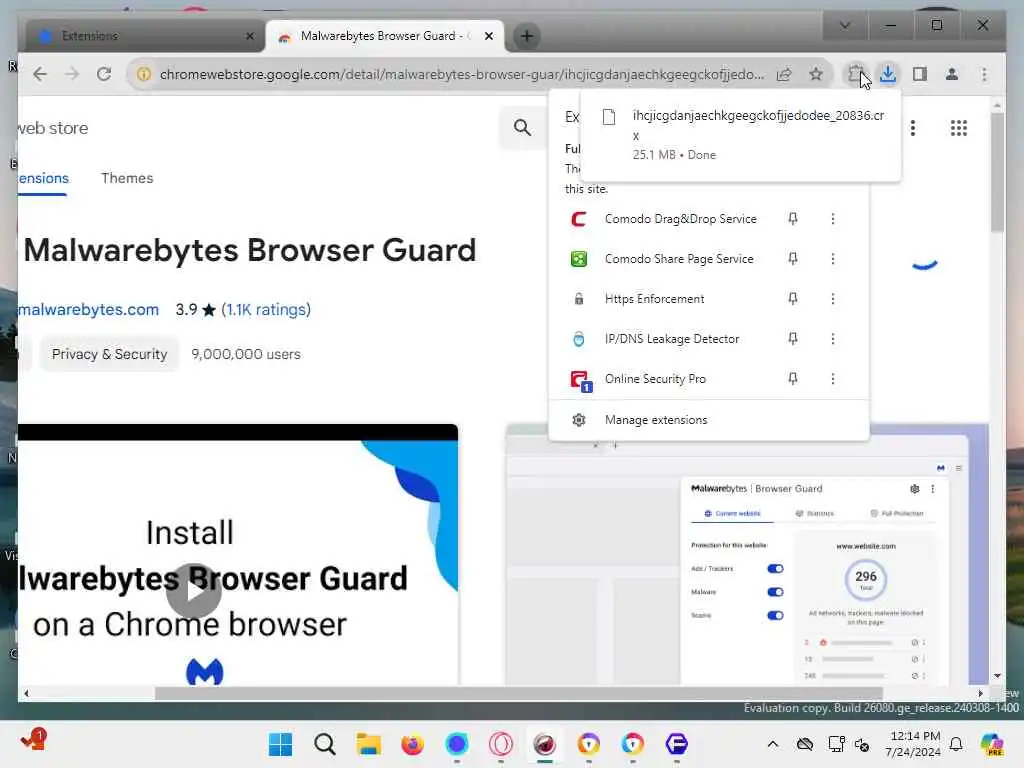1024x768 pixels.
Task: Click the Comodo Drag&Drop Service icon
Action: (579, 219)
